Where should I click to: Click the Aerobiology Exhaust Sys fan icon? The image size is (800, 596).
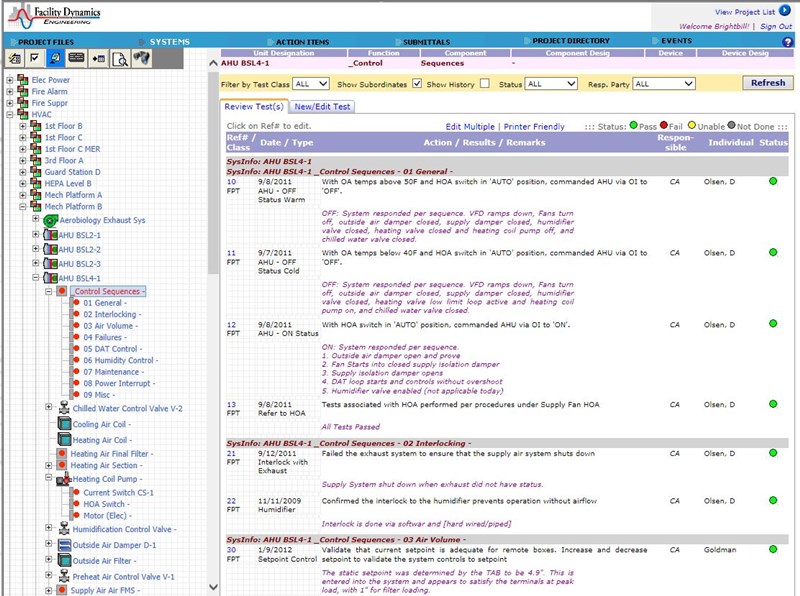pyautogui.click(x=50, y=220)
